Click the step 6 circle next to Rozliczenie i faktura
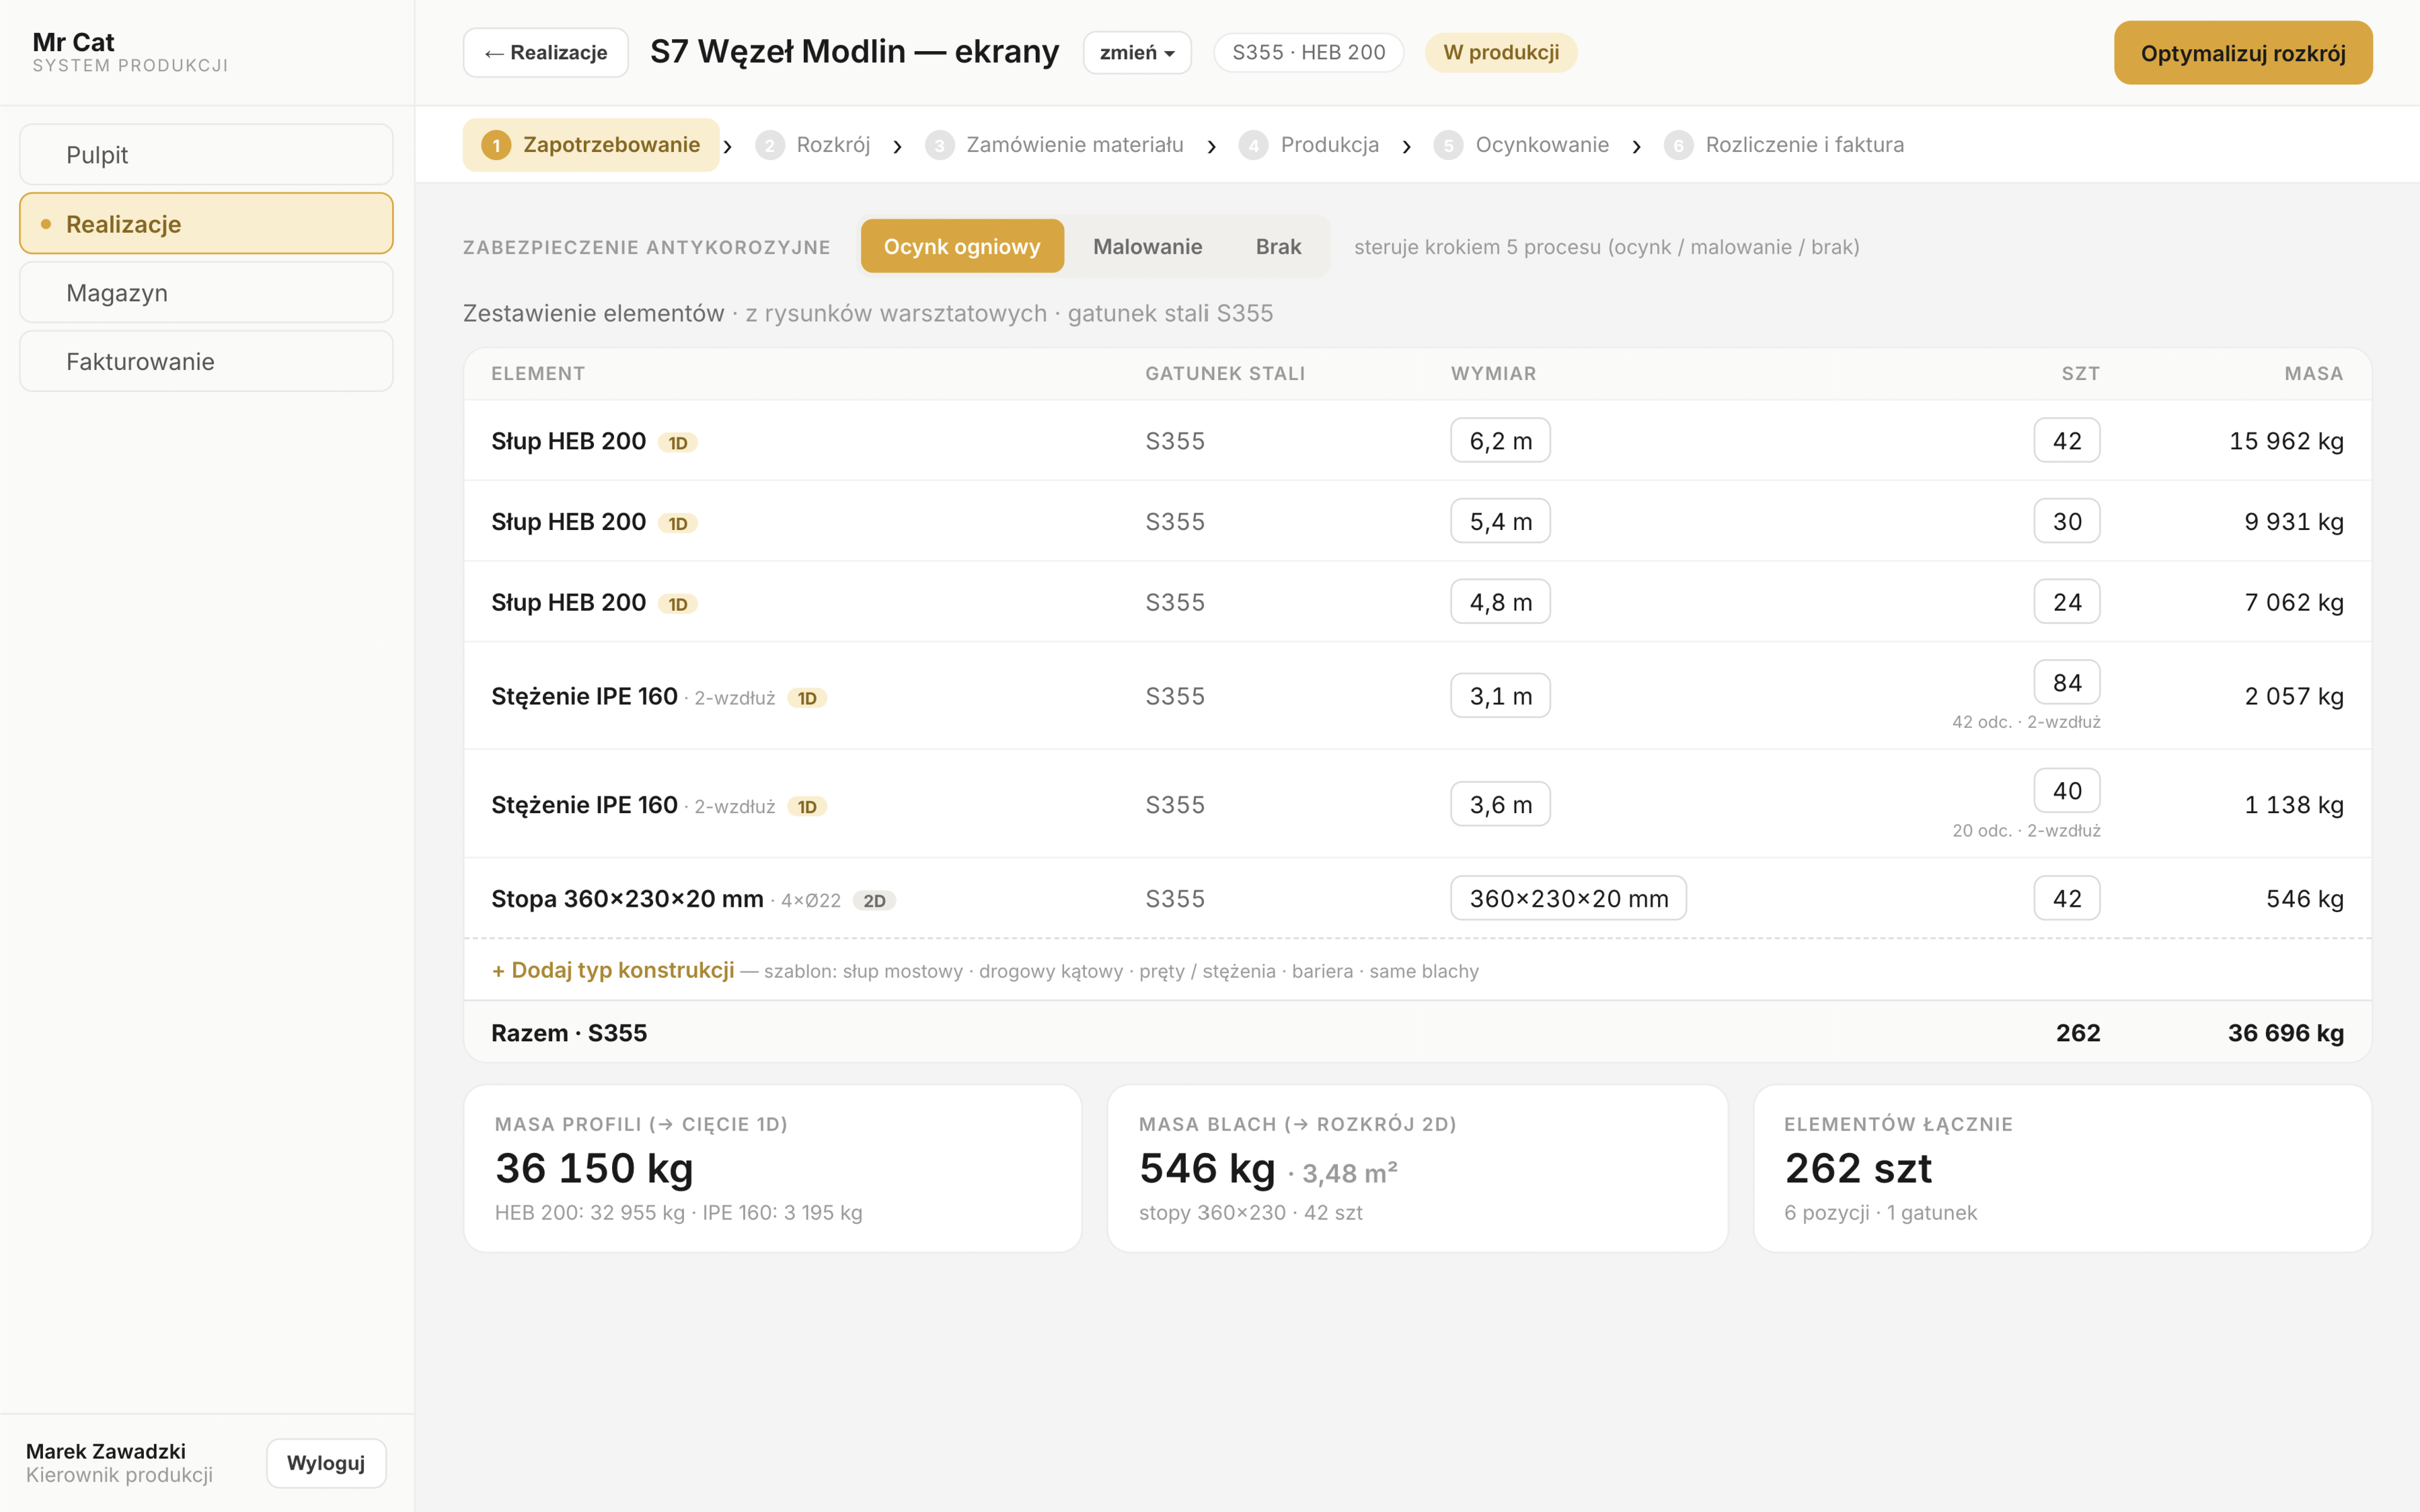Viewport: 2420px width, 1512px height. [x=1678, y=145]
